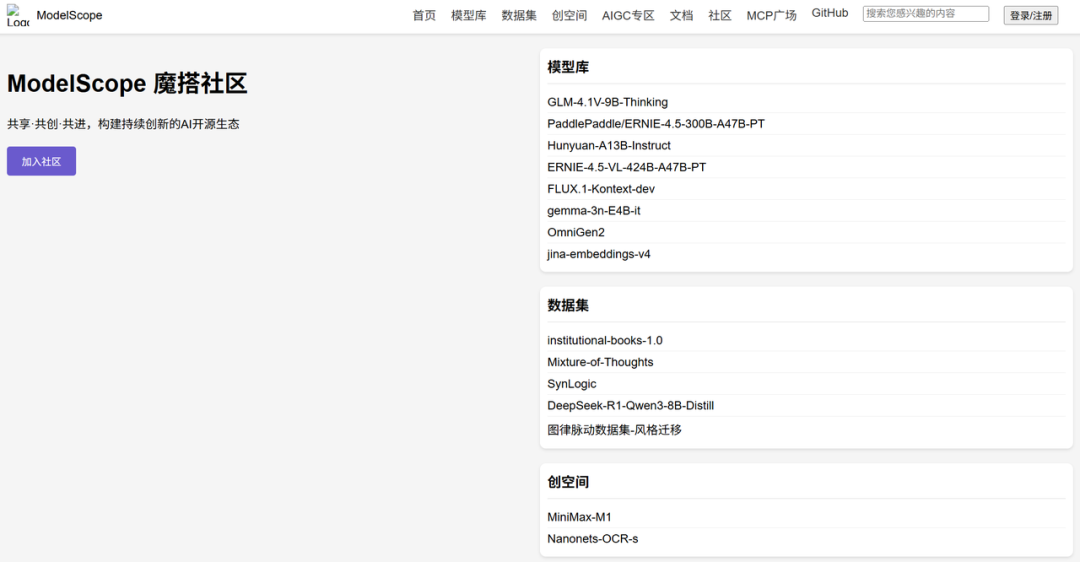Click the 登录/注册 button
This screenshot has height=562, width=1080.
[1031, 15]
